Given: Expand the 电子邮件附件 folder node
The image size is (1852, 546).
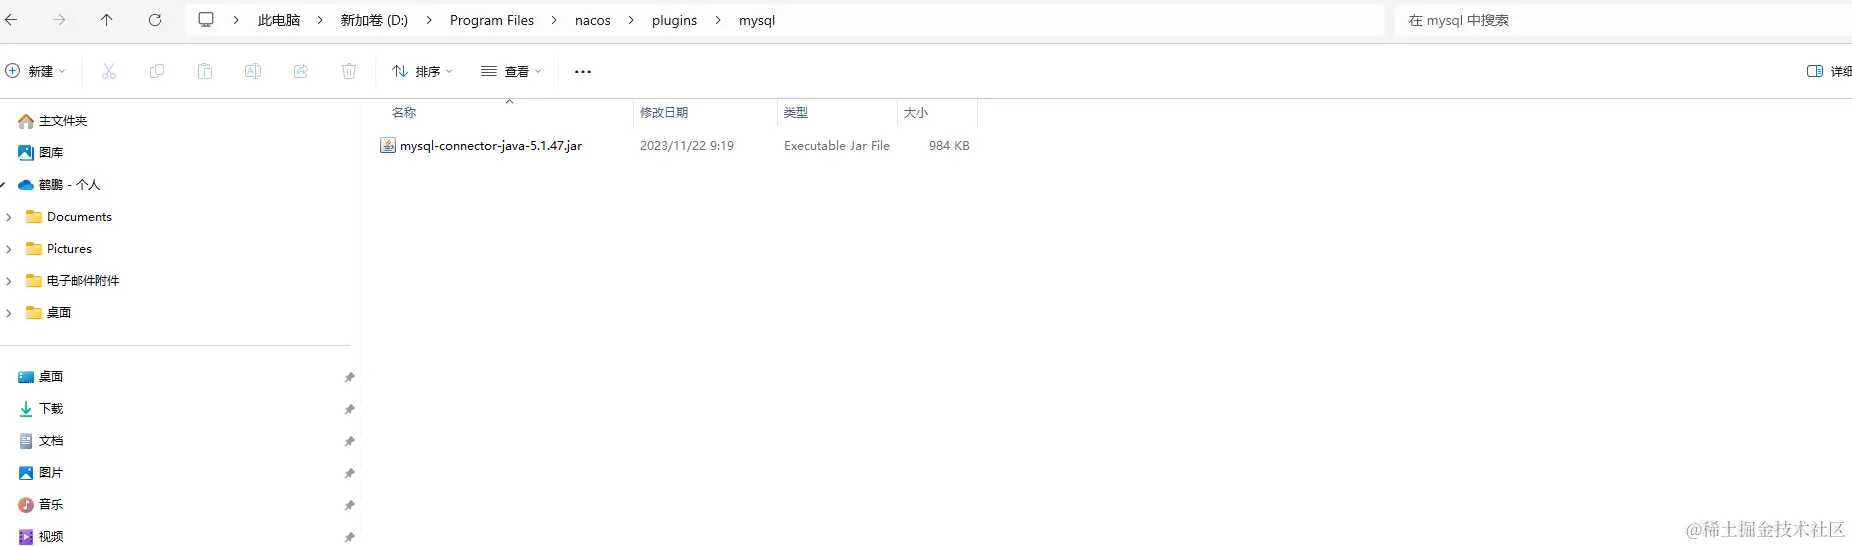Looking at the screenshot, I should 9,281.
